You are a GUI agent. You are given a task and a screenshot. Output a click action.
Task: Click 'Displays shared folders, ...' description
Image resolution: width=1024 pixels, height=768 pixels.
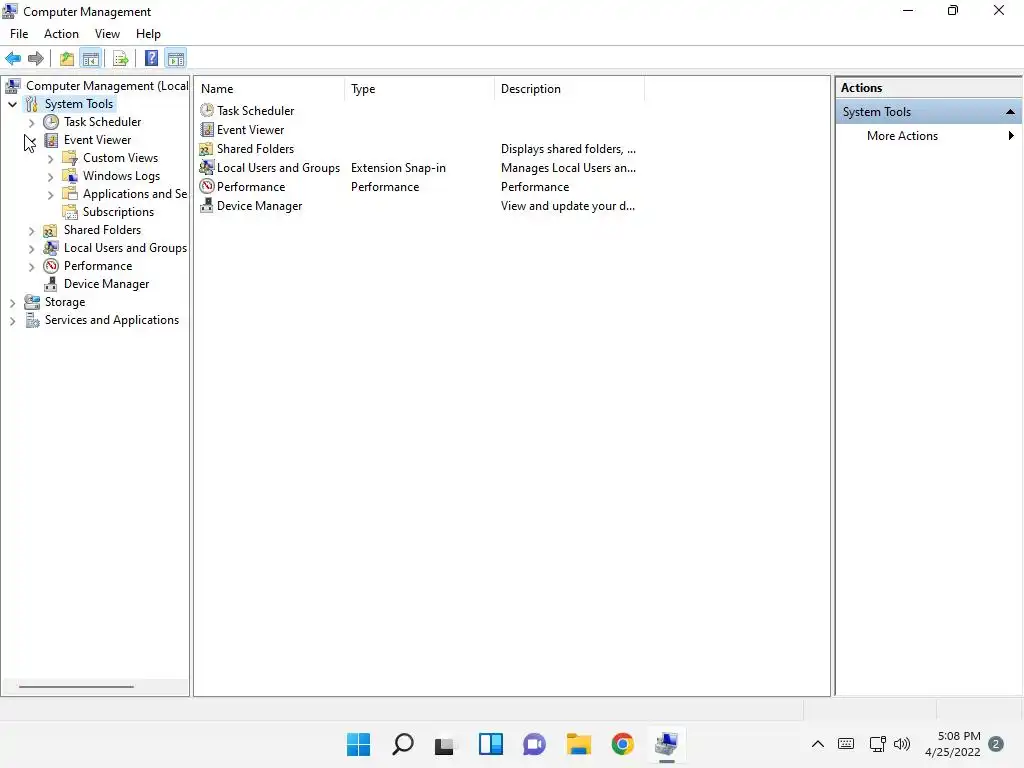point(568,149)
